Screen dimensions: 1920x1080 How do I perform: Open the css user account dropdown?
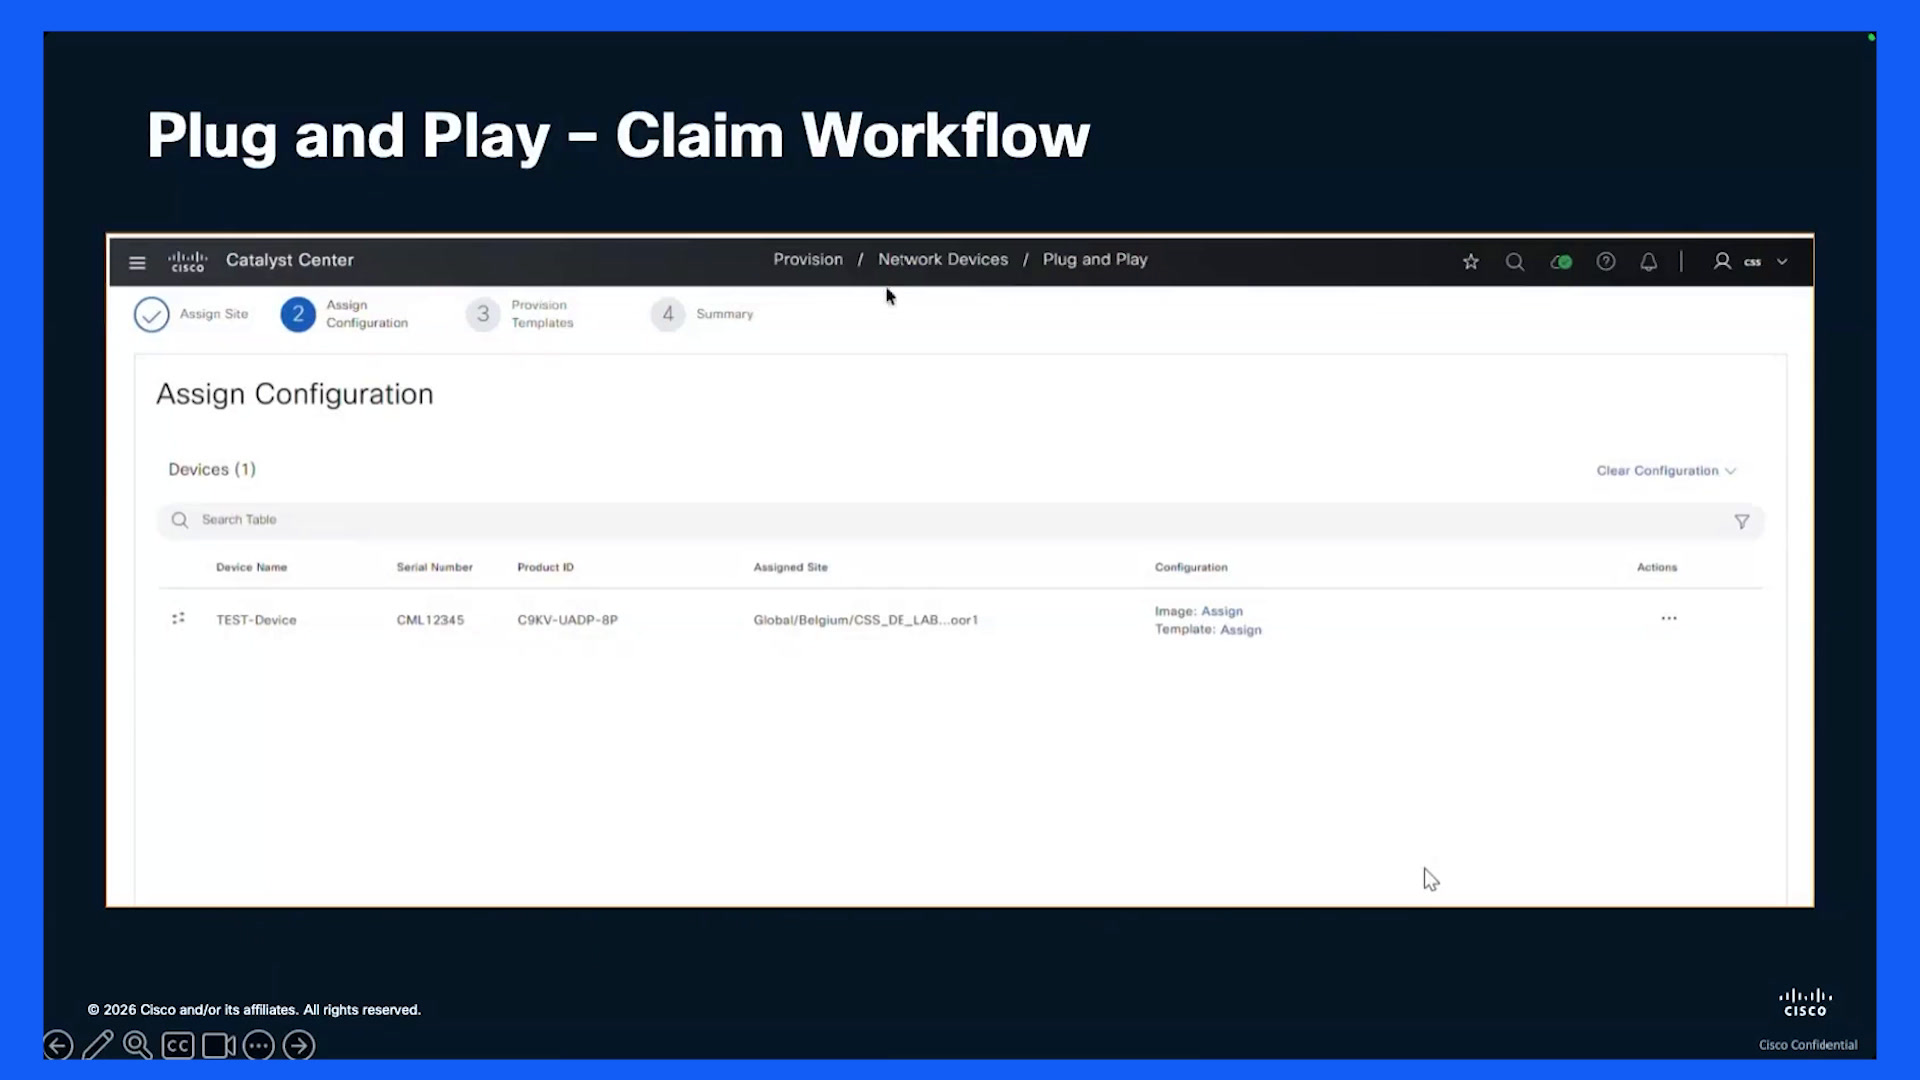click(1750, 262)
